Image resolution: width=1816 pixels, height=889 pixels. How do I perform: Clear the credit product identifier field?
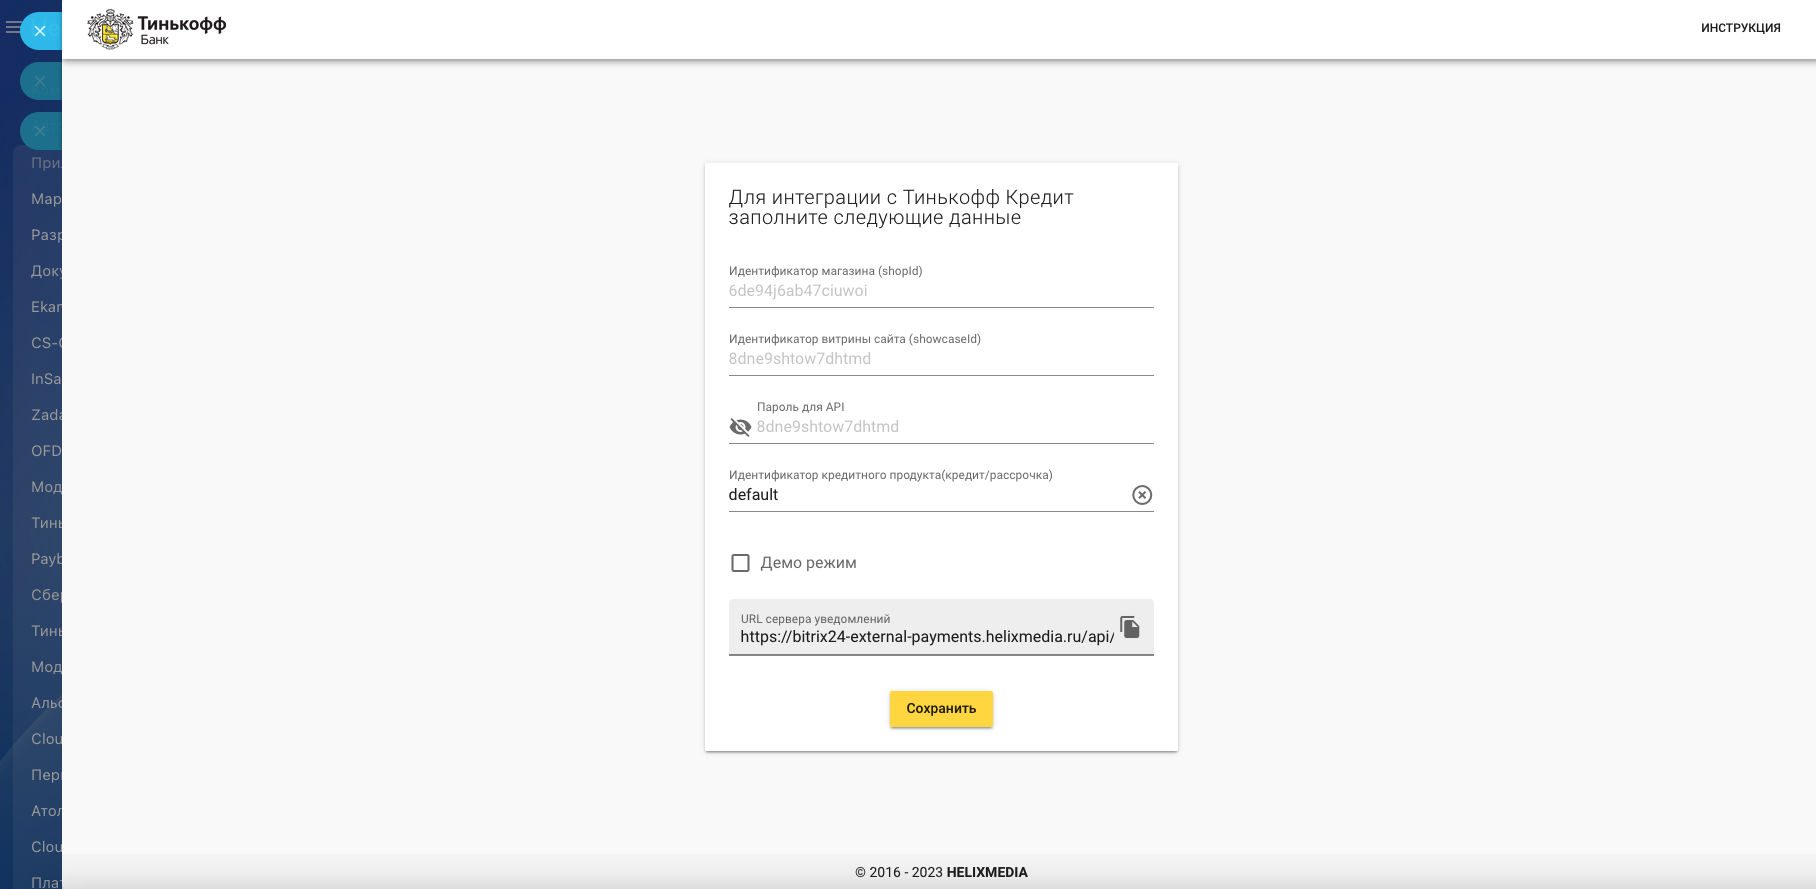(x=1142, y=495)
